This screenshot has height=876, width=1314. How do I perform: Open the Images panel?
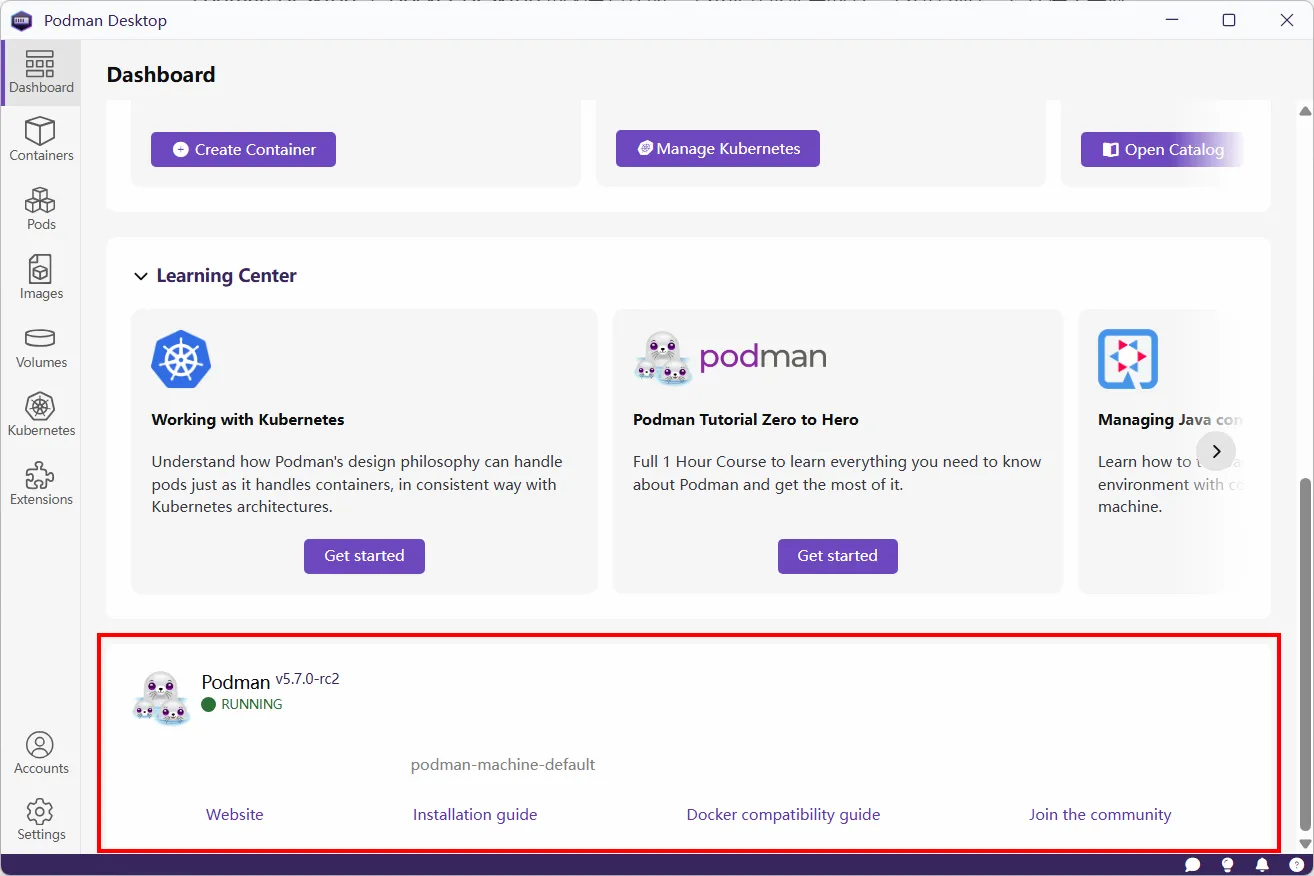(41, 277)
